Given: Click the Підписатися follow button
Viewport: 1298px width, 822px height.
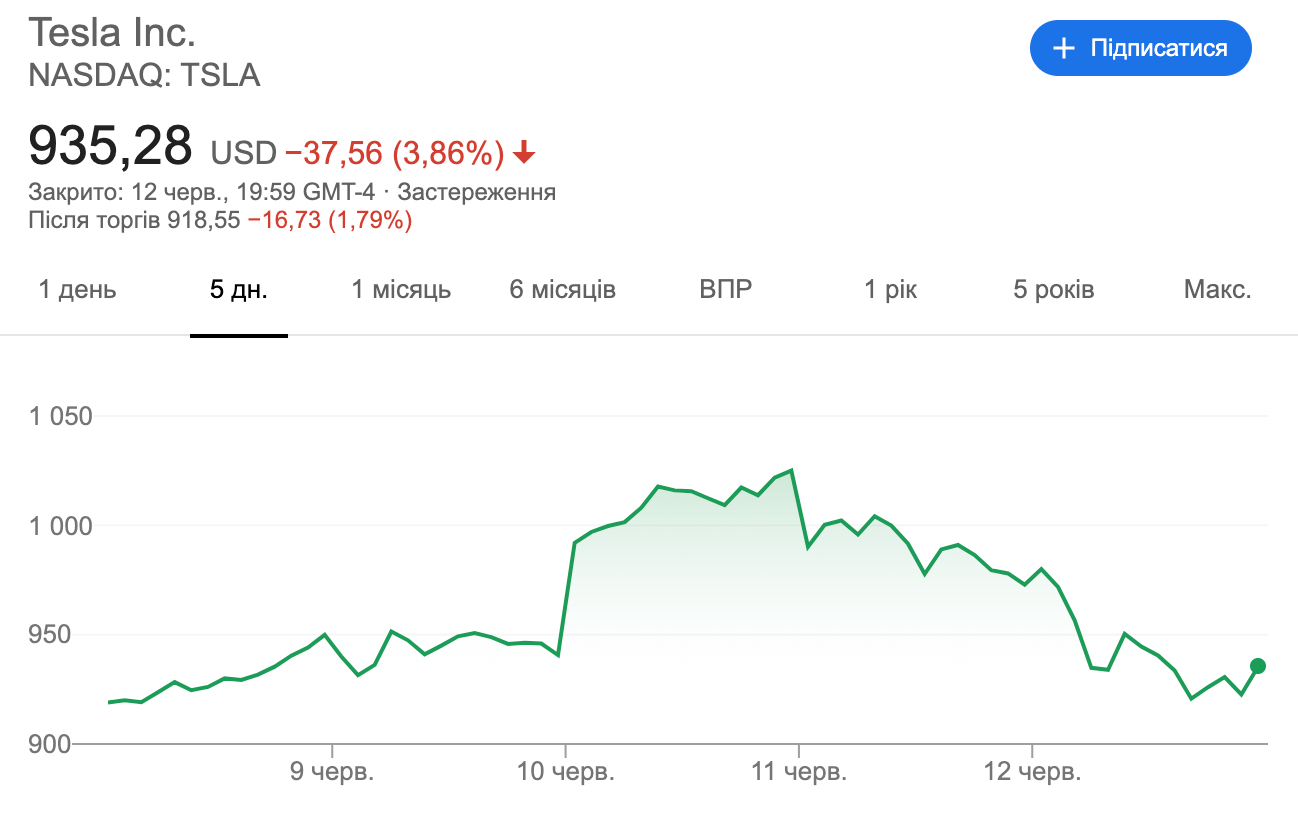Looking at the screenshot, I should tap(1140, 48).
